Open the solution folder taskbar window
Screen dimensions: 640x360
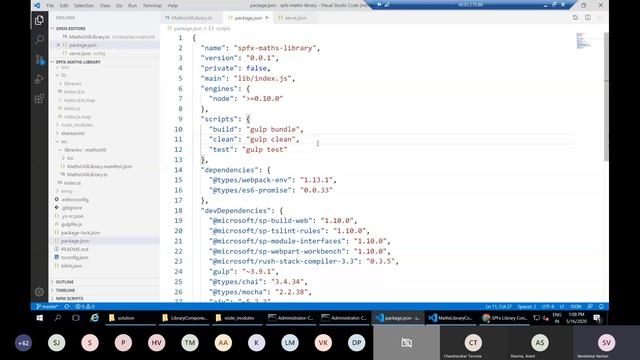point(131,318)
